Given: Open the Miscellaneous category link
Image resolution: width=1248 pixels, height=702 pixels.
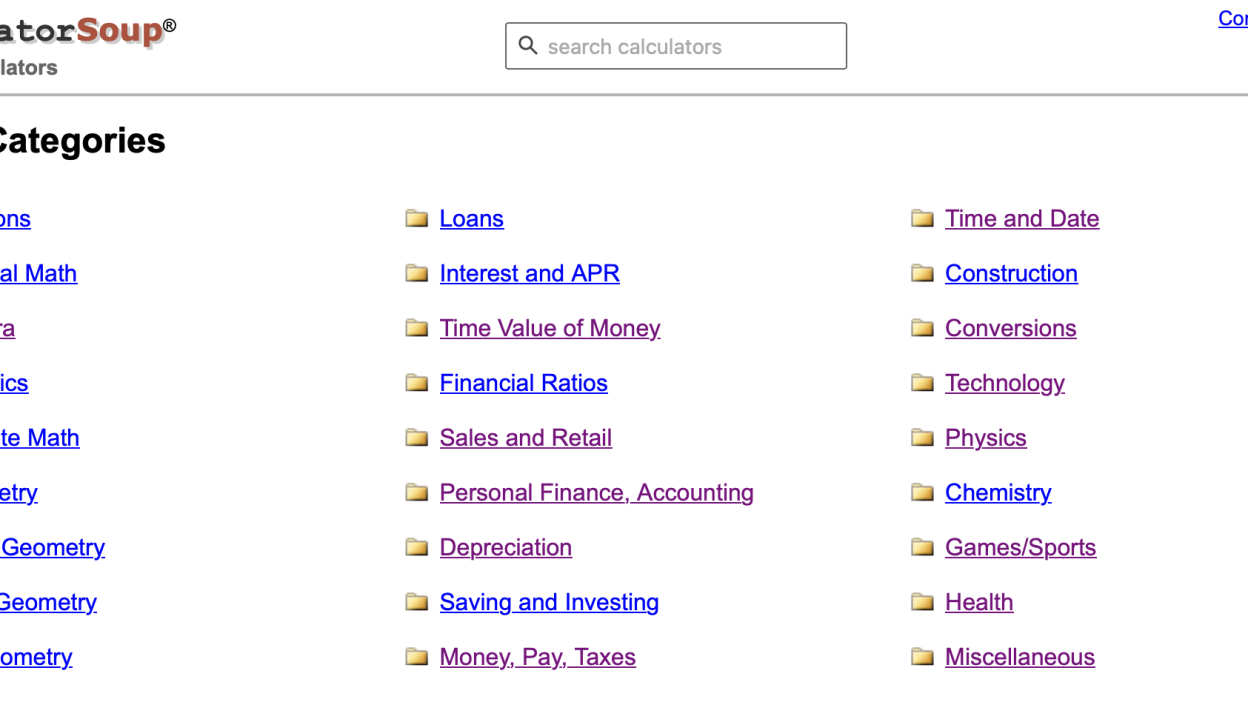Looking at the screenshot, I should 1019,657.
